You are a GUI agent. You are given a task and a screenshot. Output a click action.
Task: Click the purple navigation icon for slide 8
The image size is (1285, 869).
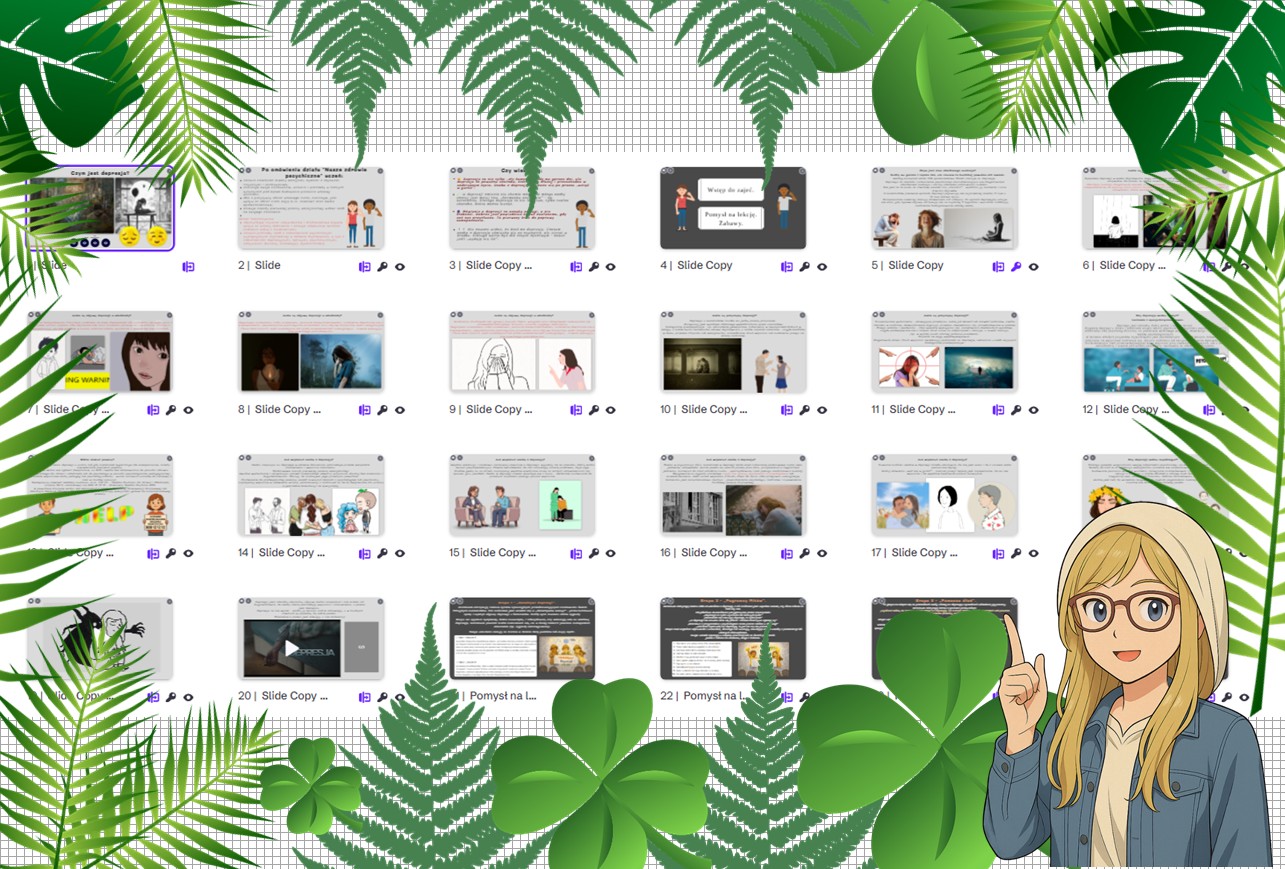(x=365, y=410)
